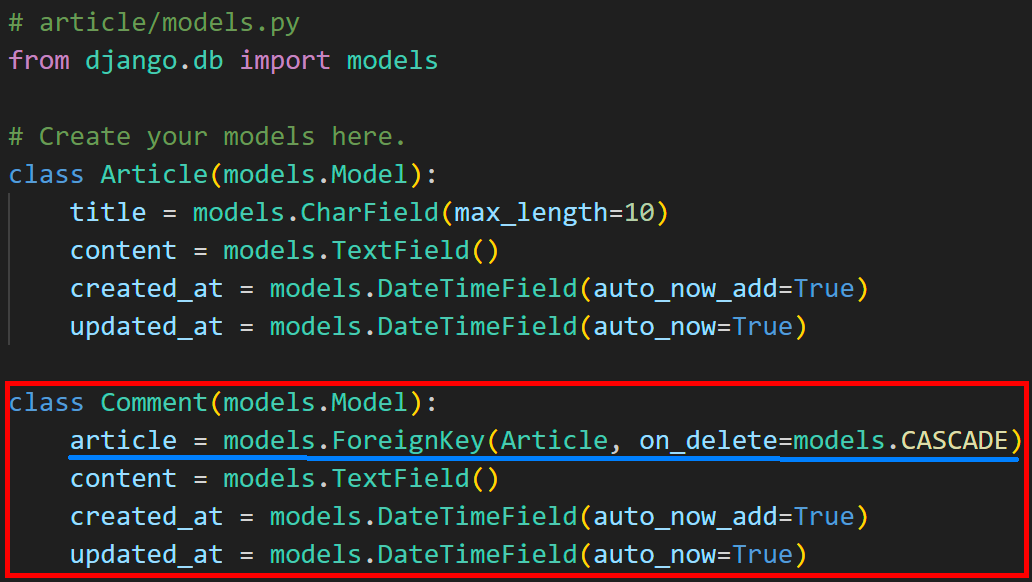Click 'article' field name in Comment class
This screenshot has height=582, width=1032.
[123, 440]
